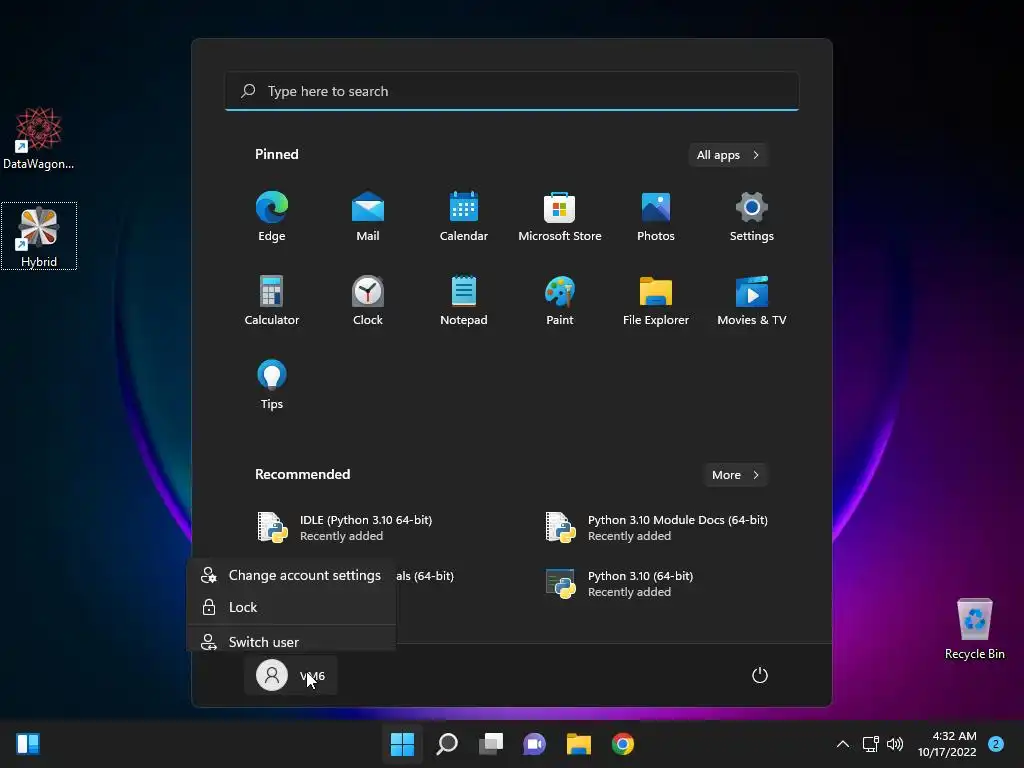Launch the Tips app
Screen dimensions: 1024x768
coord(272,385)
